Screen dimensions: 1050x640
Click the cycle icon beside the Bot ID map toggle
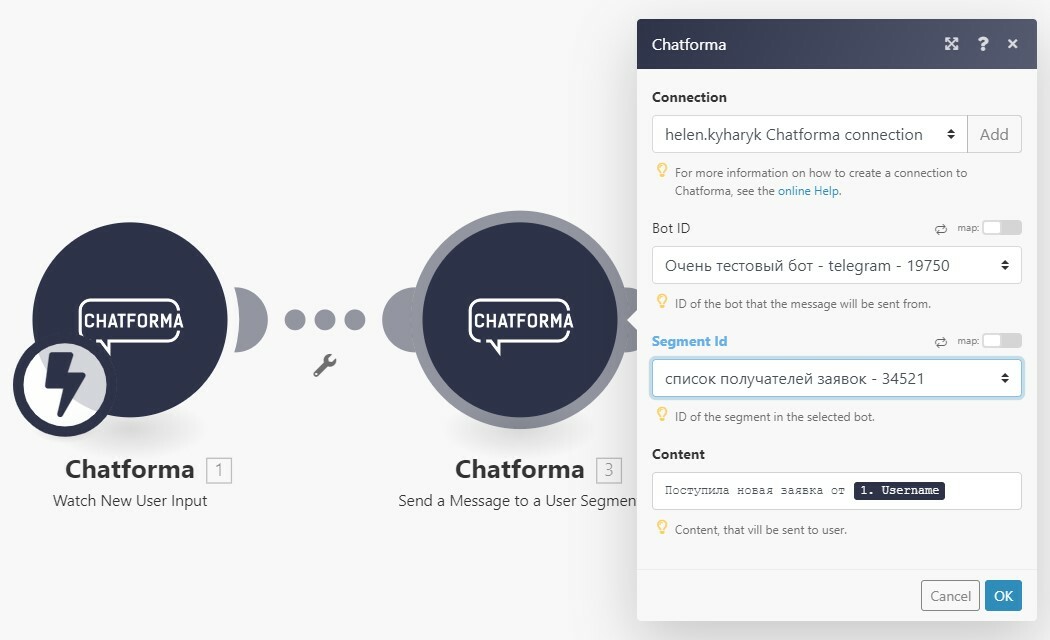(940, 228)
